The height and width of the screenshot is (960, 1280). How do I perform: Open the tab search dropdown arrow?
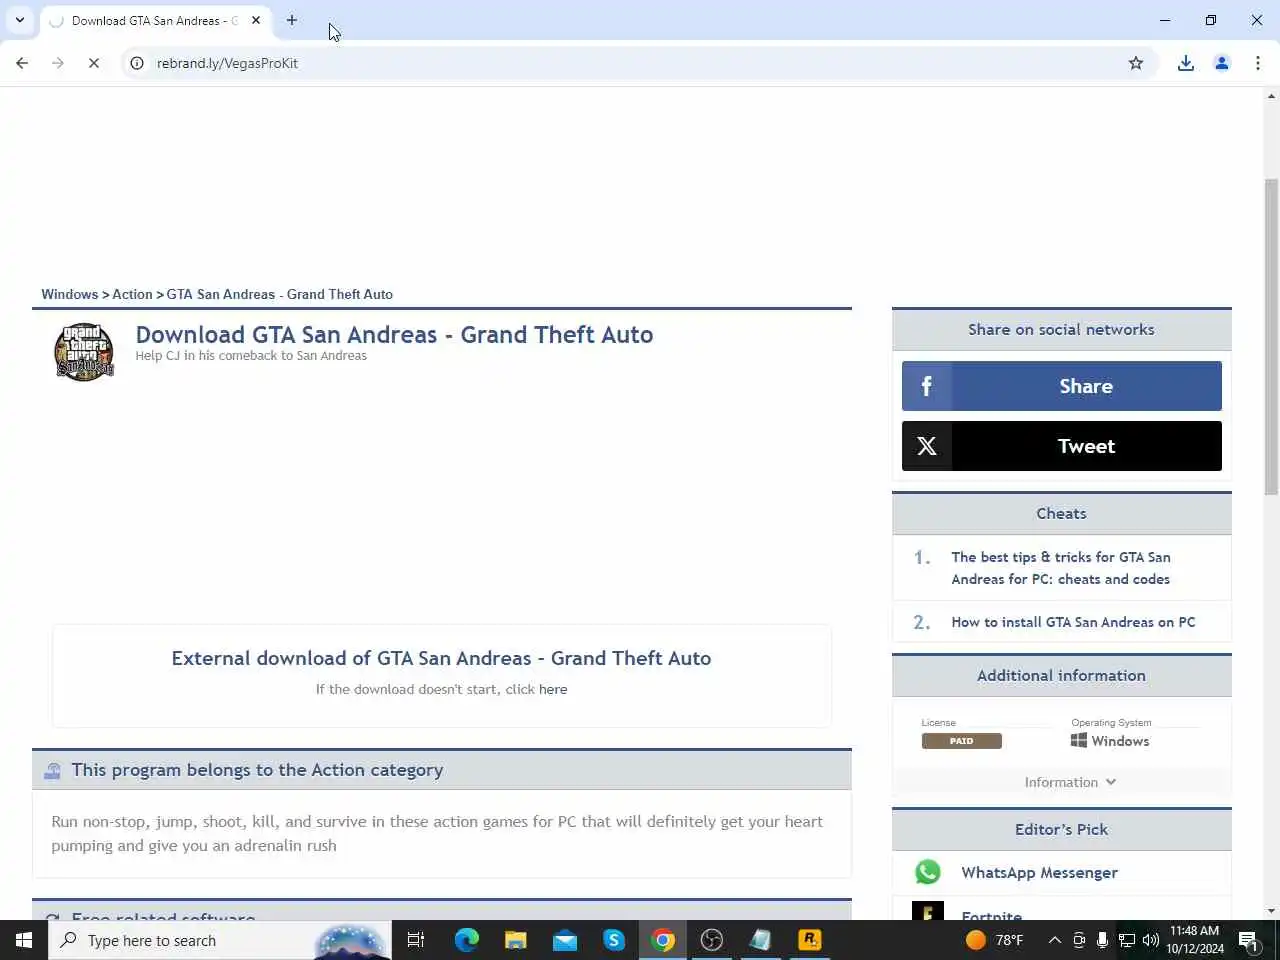19,20
